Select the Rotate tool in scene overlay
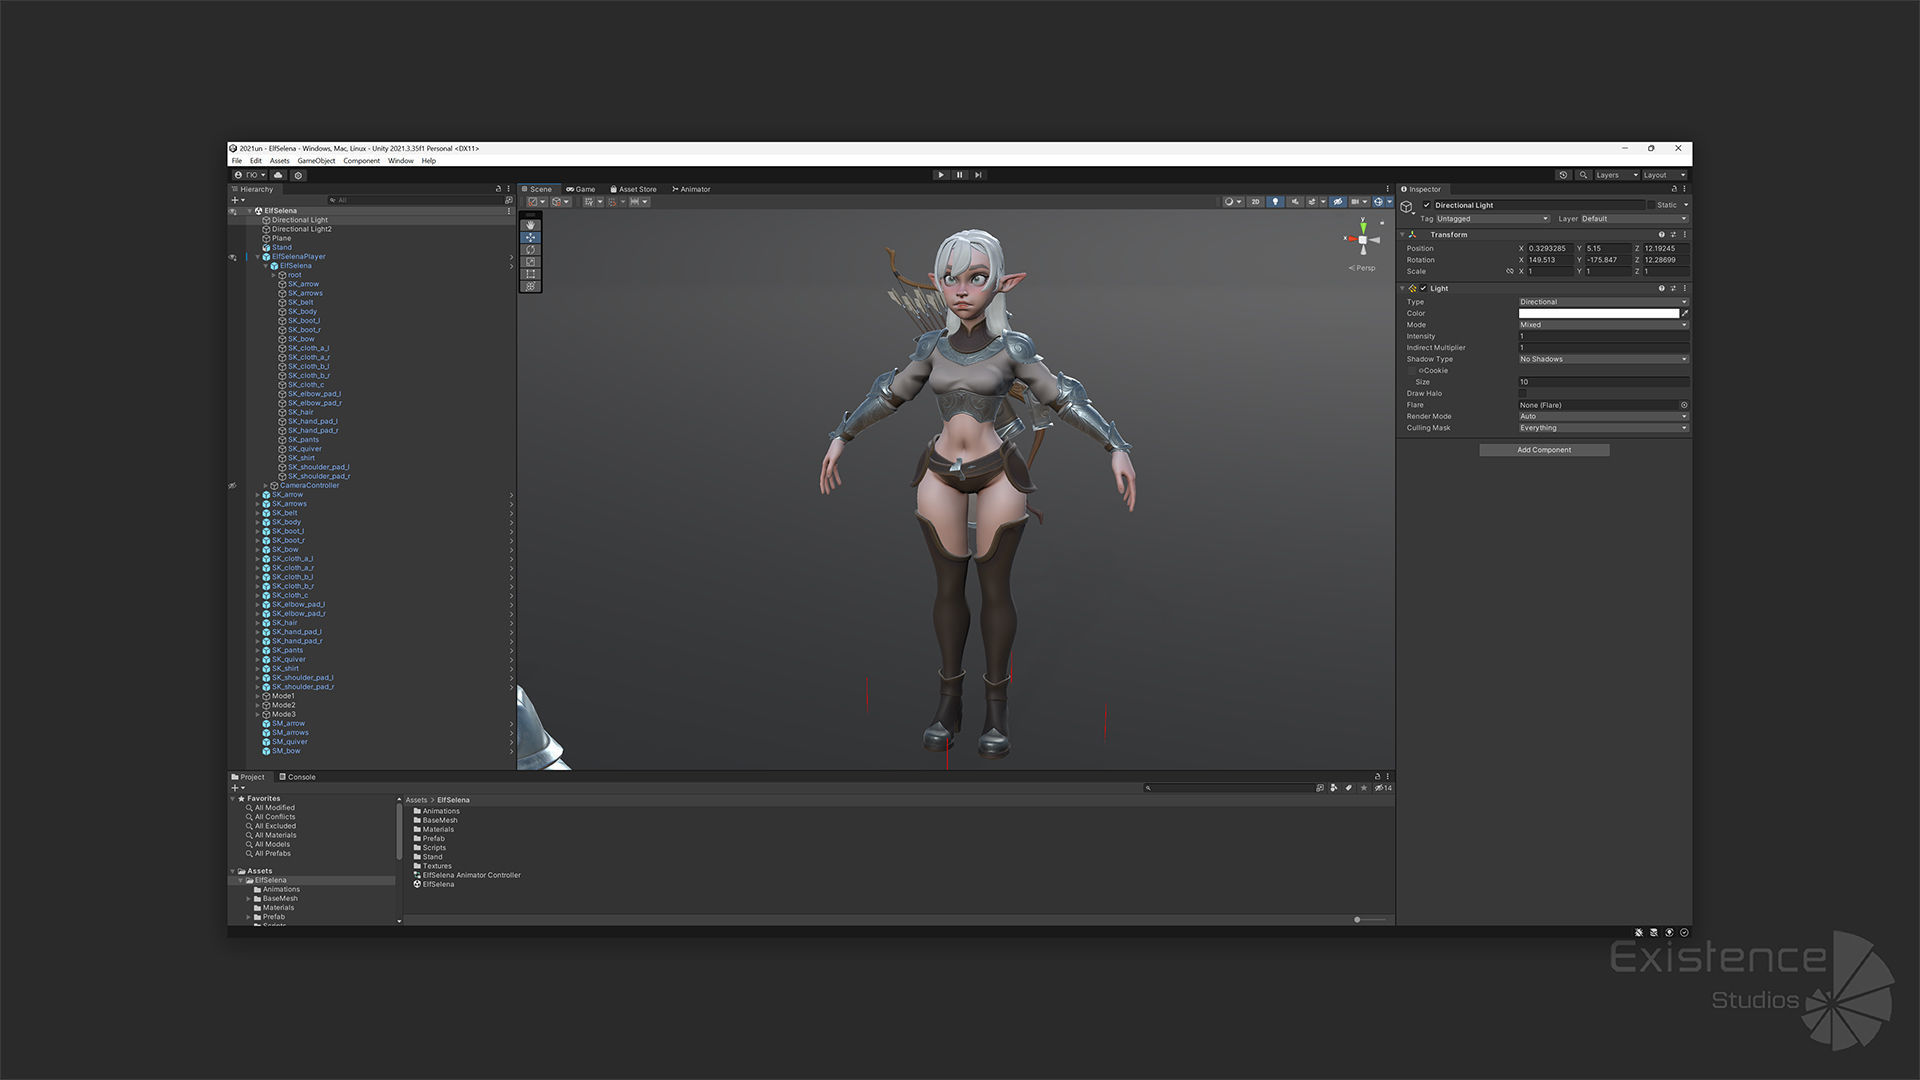 (x=531, y=249)
